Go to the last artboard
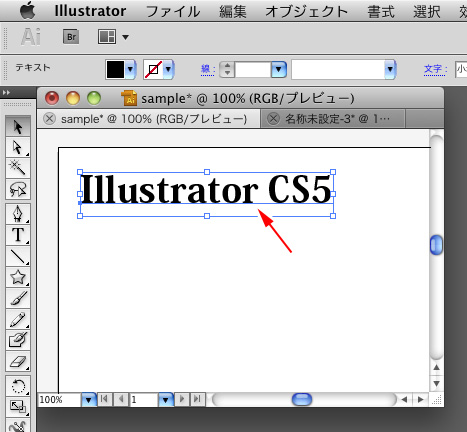The width and height of the screenshot is (467, 432). pos(197,399)
